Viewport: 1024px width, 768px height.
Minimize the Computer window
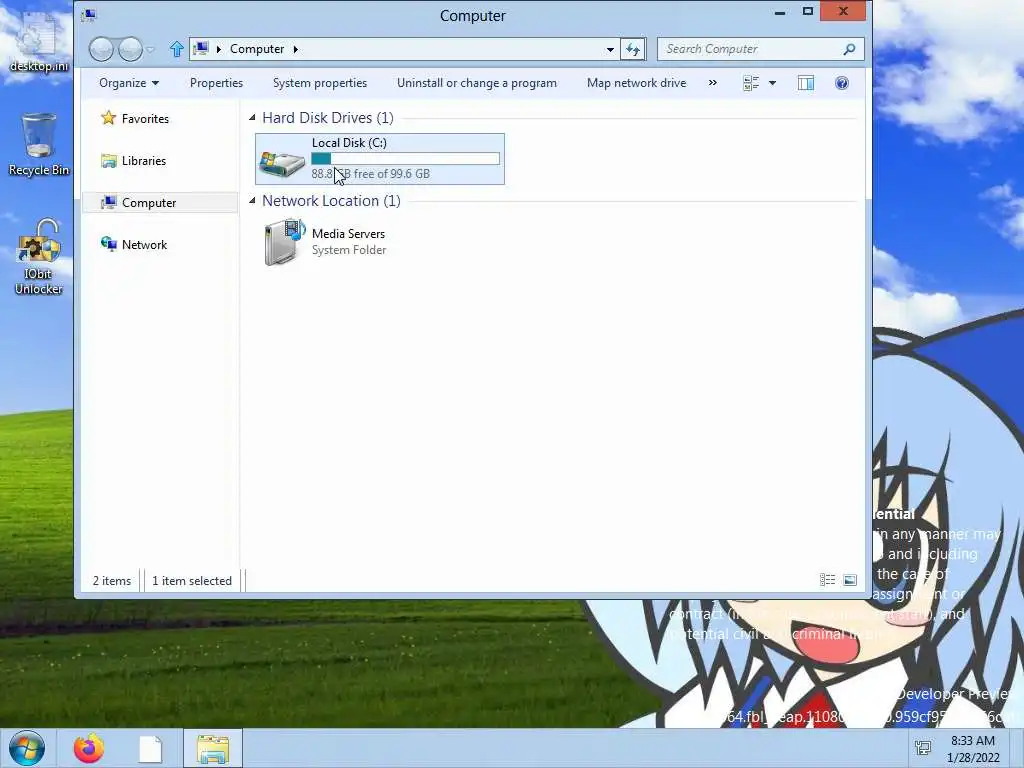click(780, 12)
